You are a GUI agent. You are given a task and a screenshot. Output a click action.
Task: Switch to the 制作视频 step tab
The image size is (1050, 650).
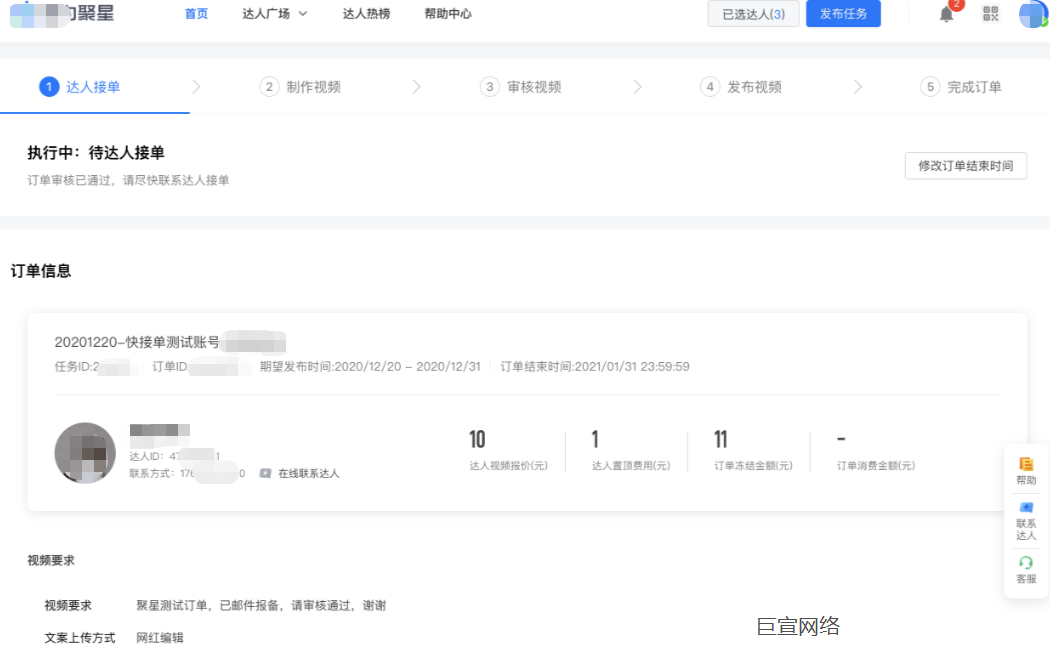(310, 87)
